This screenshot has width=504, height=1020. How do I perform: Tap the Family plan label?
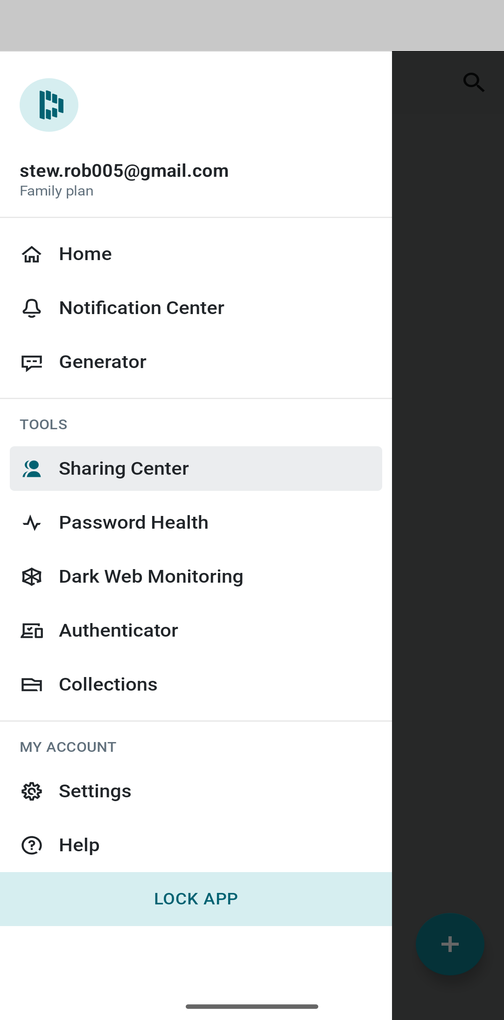coord(57,191)
